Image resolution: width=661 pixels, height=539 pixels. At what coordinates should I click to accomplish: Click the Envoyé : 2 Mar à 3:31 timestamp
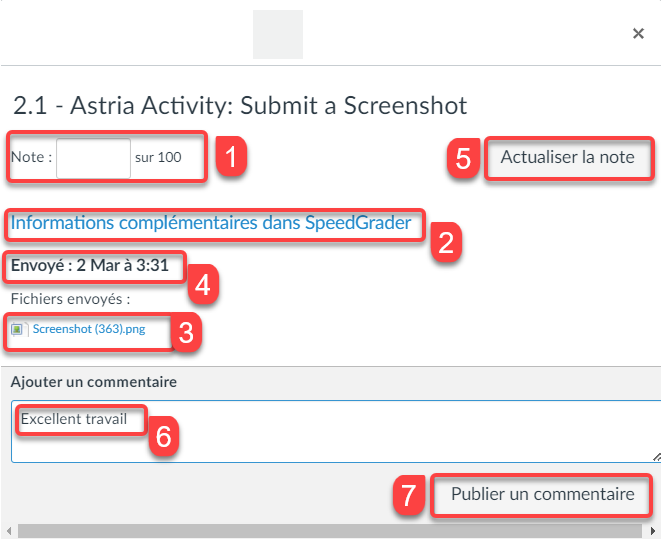pos(90,265)
